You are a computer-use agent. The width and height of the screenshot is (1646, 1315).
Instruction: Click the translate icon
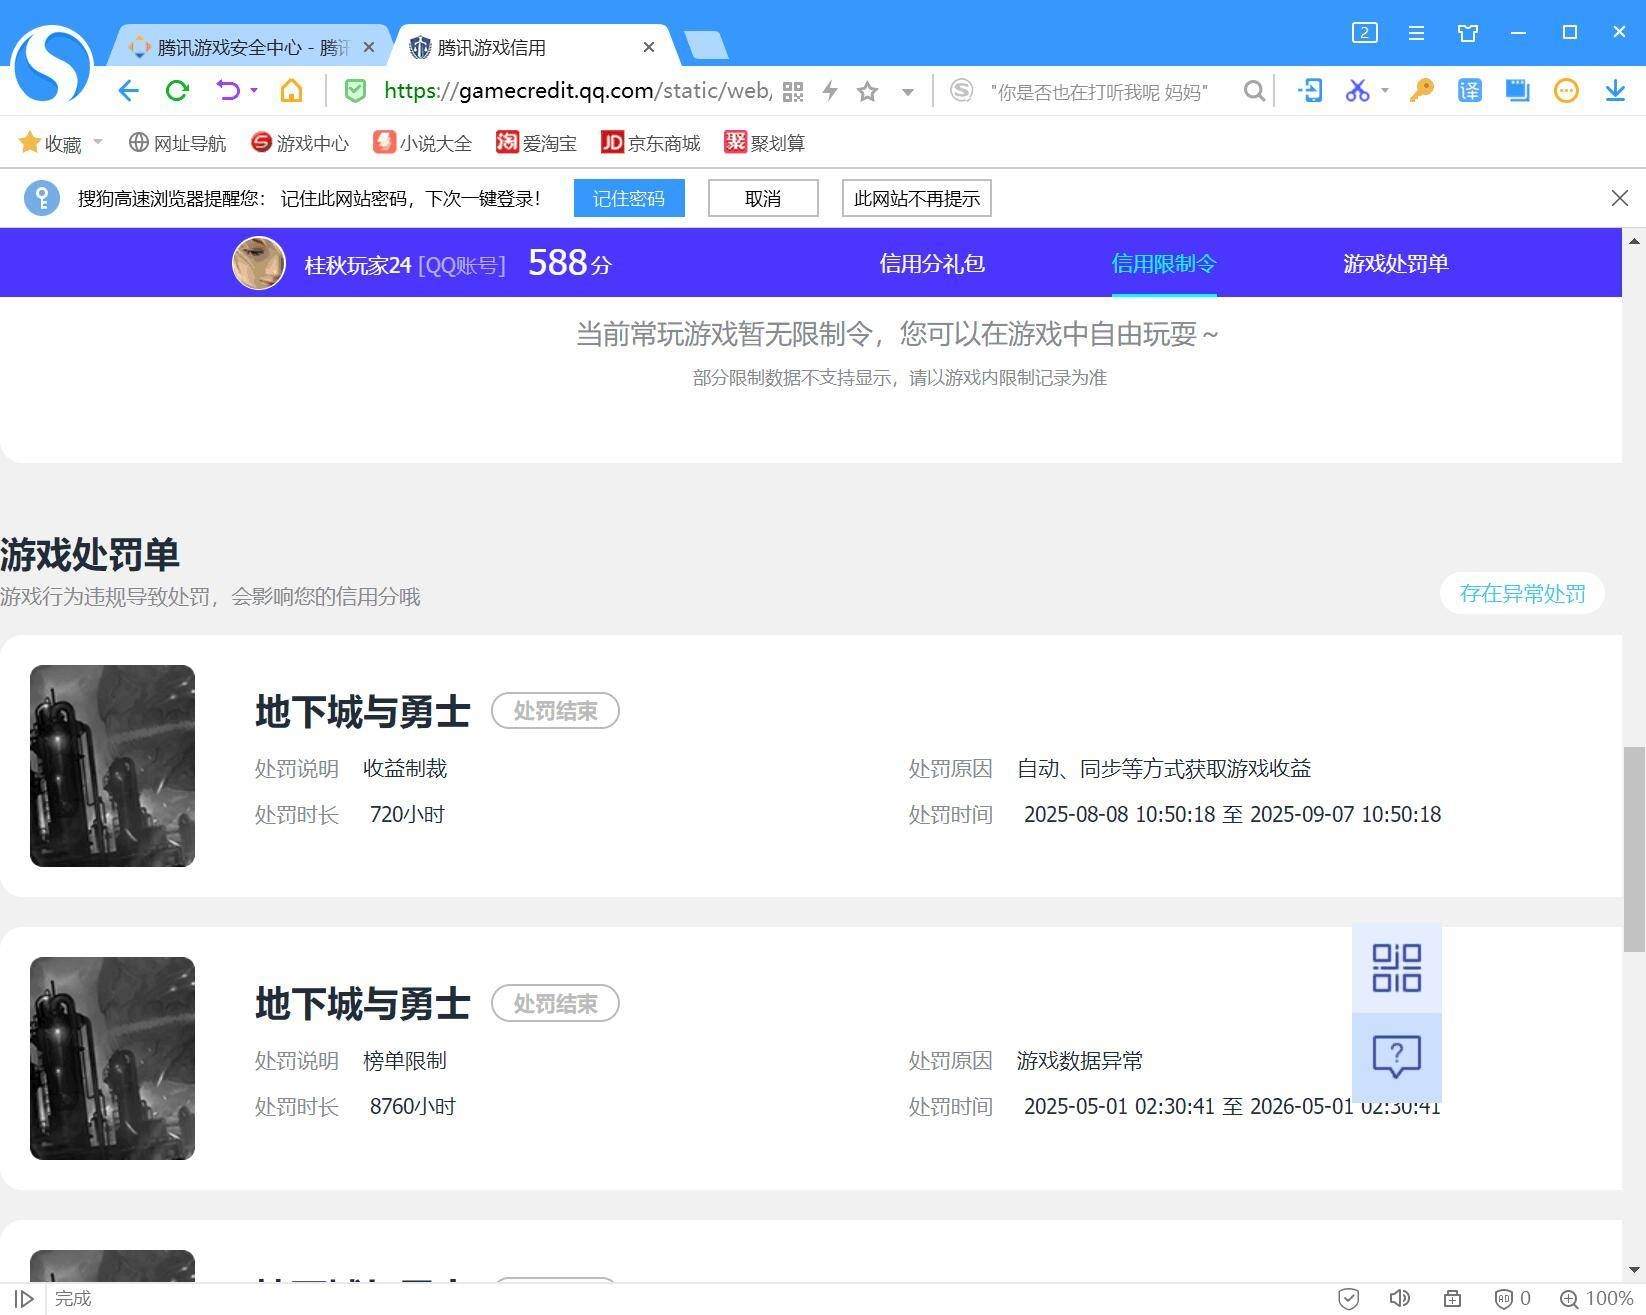point(1469,91)
